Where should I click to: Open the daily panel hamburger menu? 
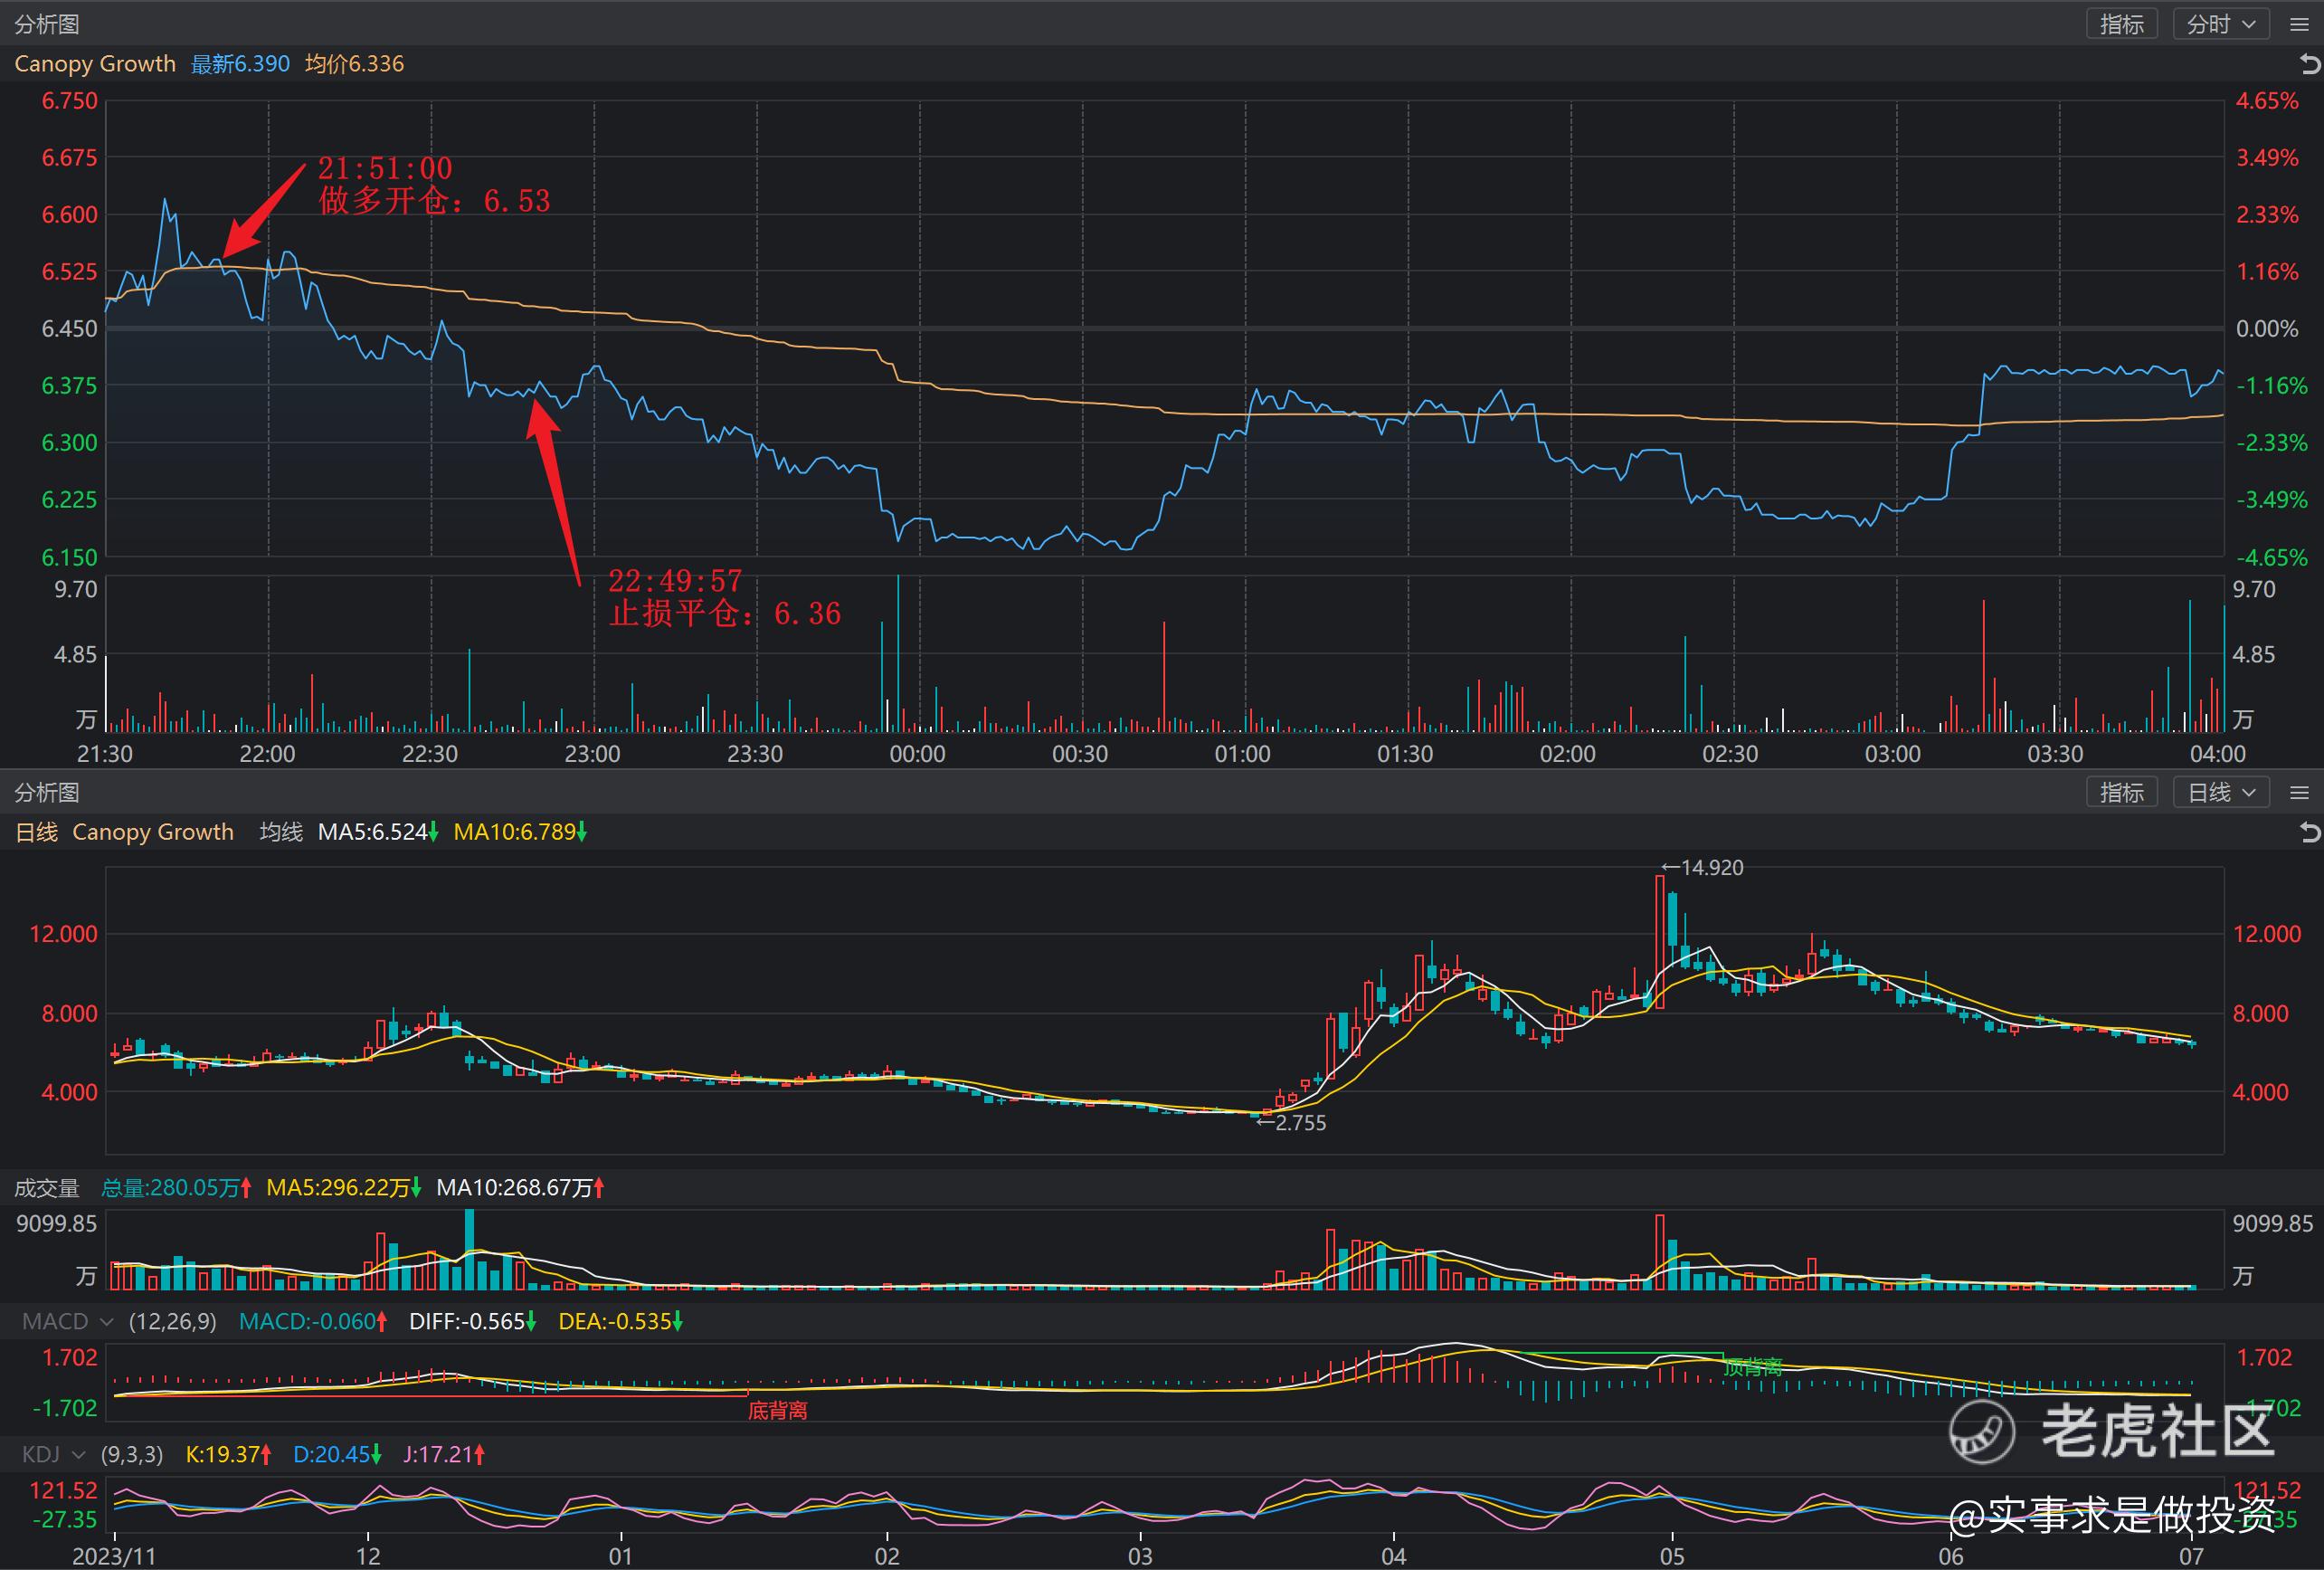2299,793
